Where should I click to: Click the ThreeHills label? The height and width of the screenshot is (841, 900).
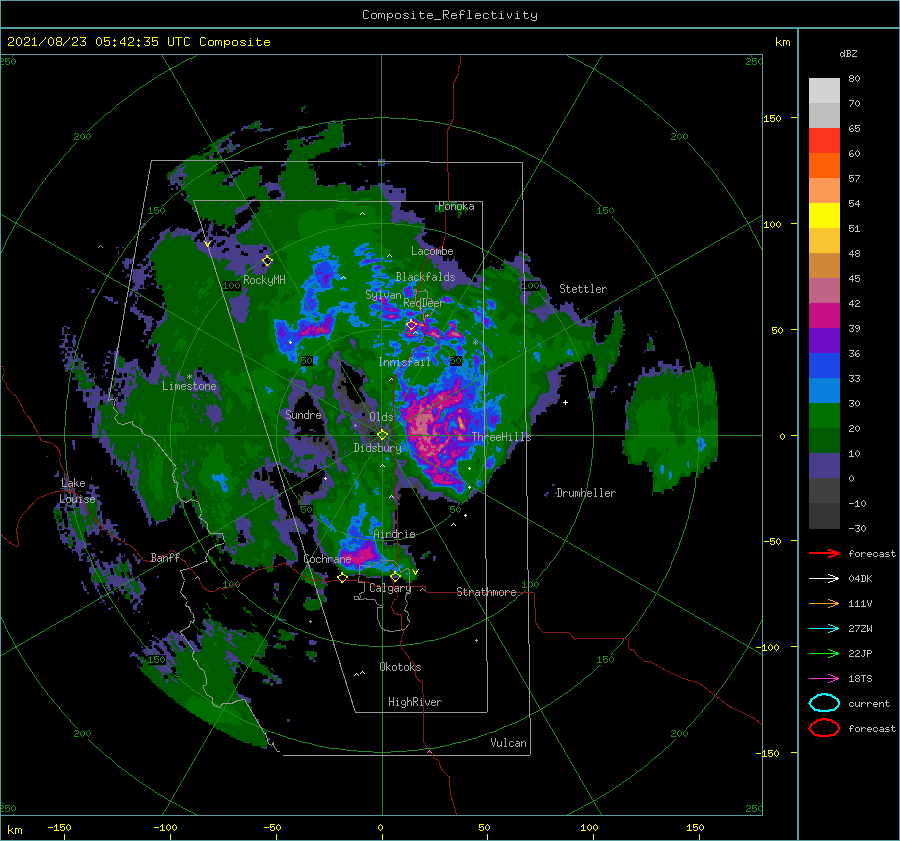coord(502,437)
